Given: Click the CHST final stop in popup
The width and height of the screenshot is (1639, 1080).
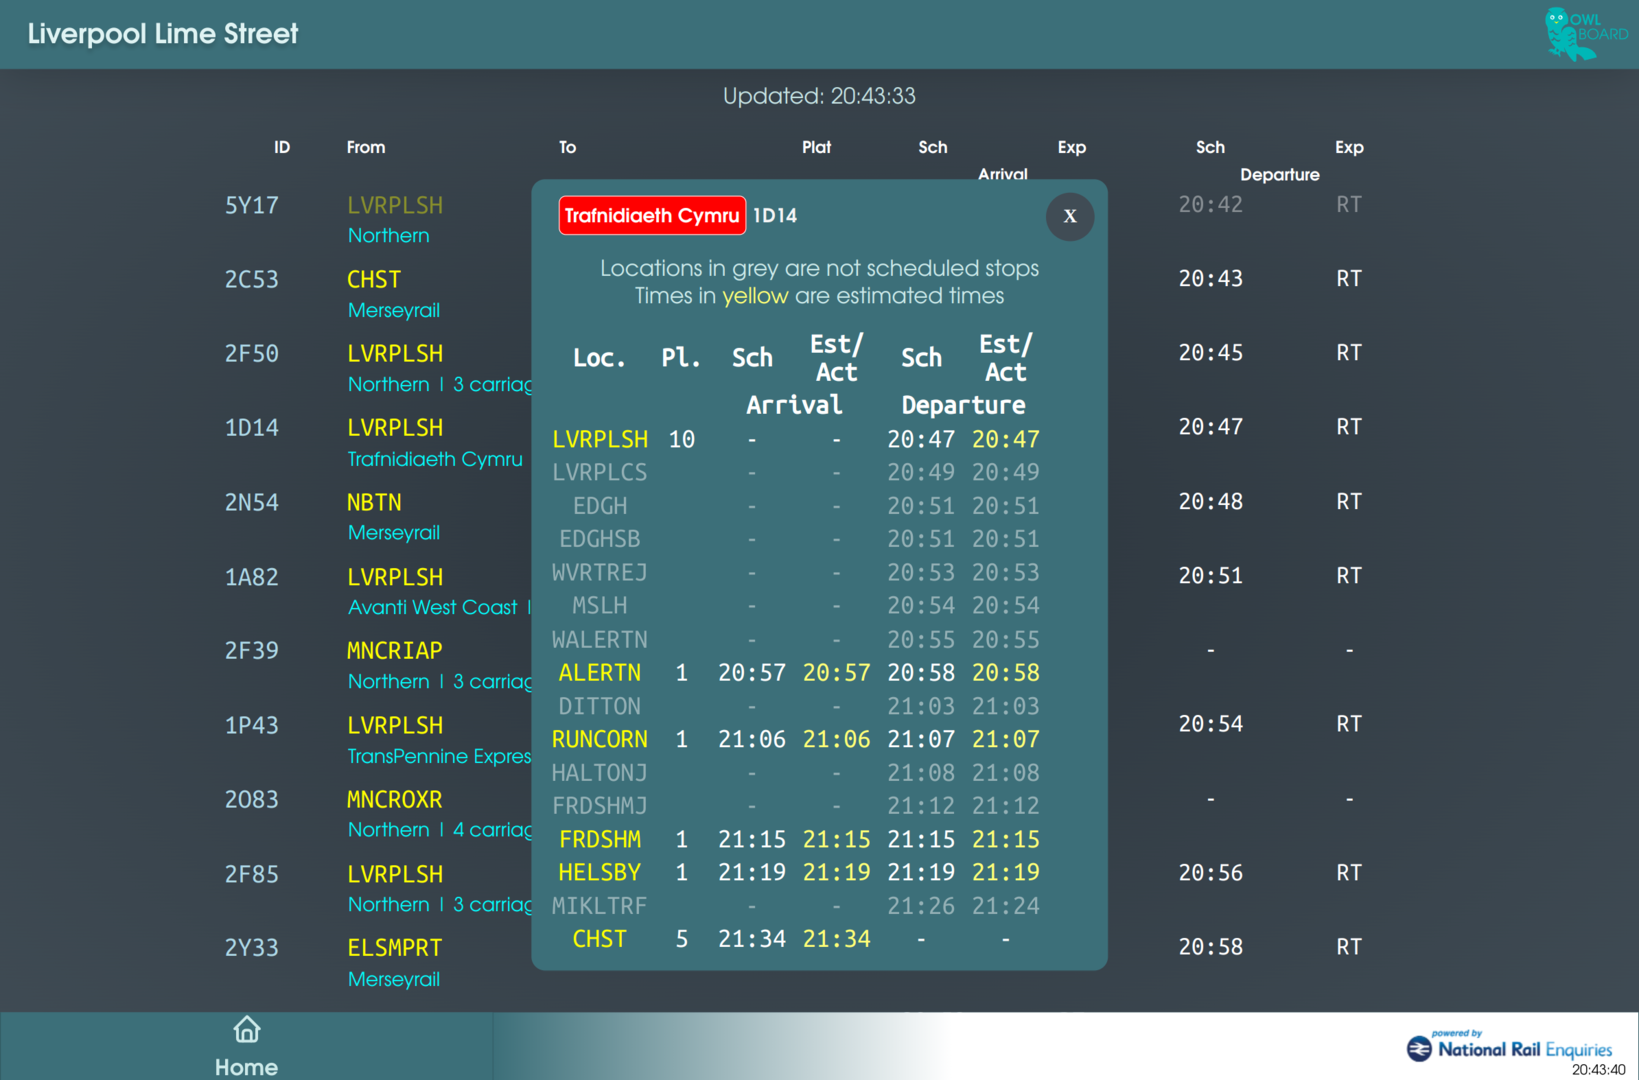Looking at the screenshot, I should pos(599,939).
